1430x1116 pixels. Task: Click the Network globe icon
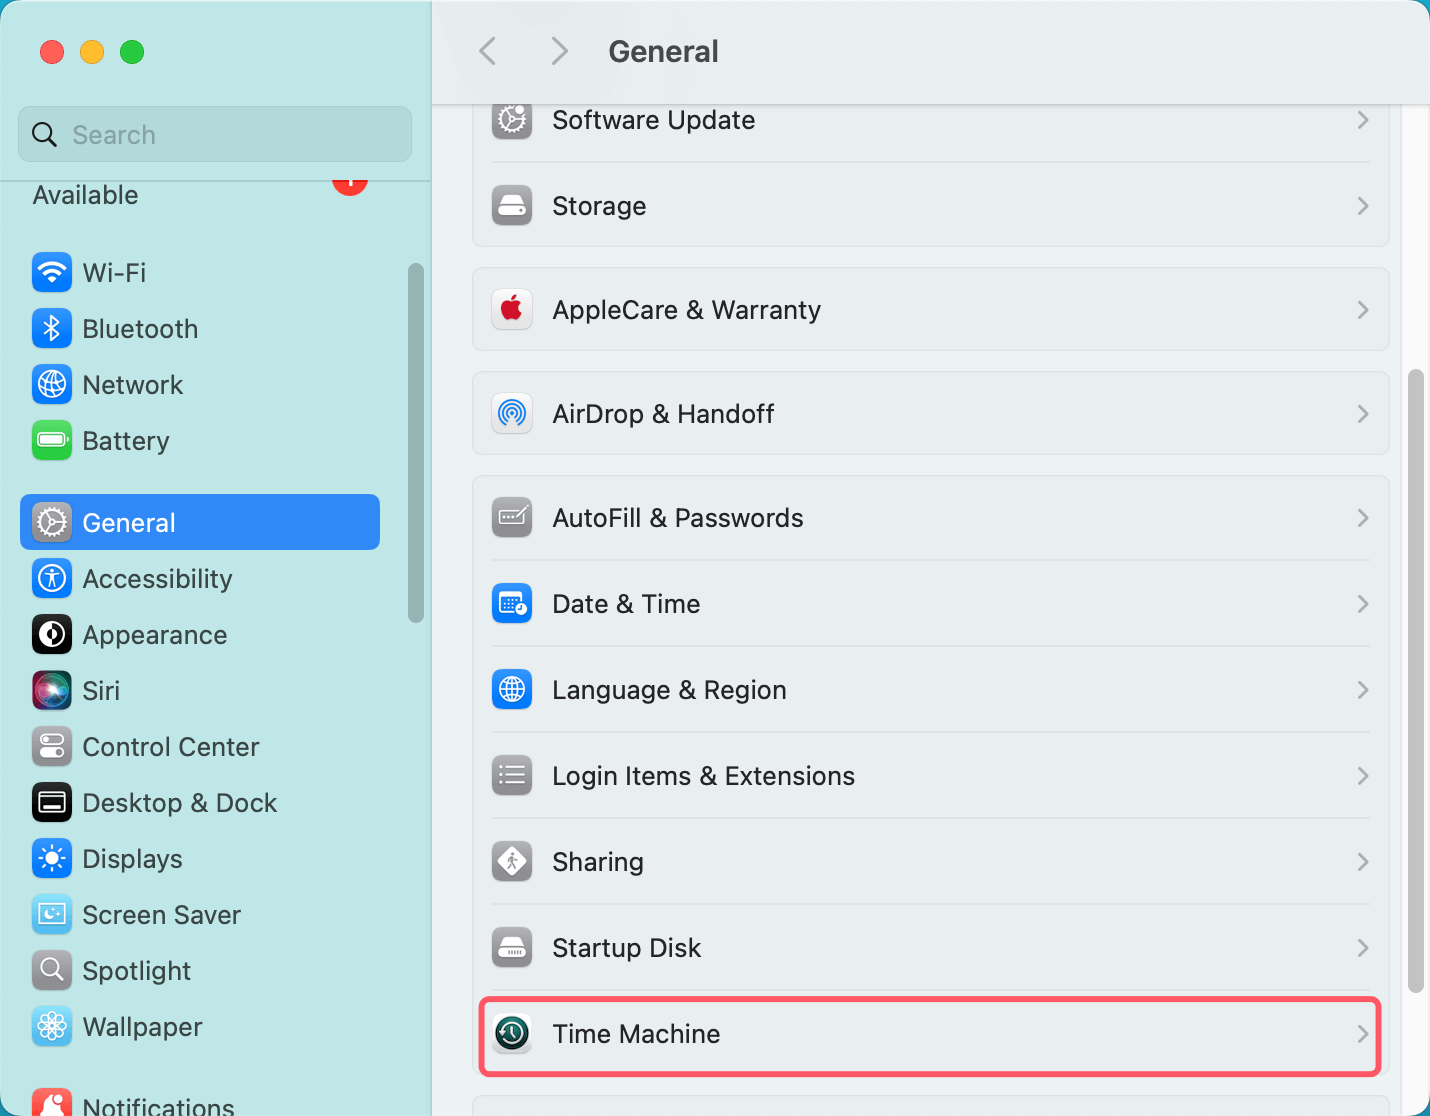click(52, 384)
